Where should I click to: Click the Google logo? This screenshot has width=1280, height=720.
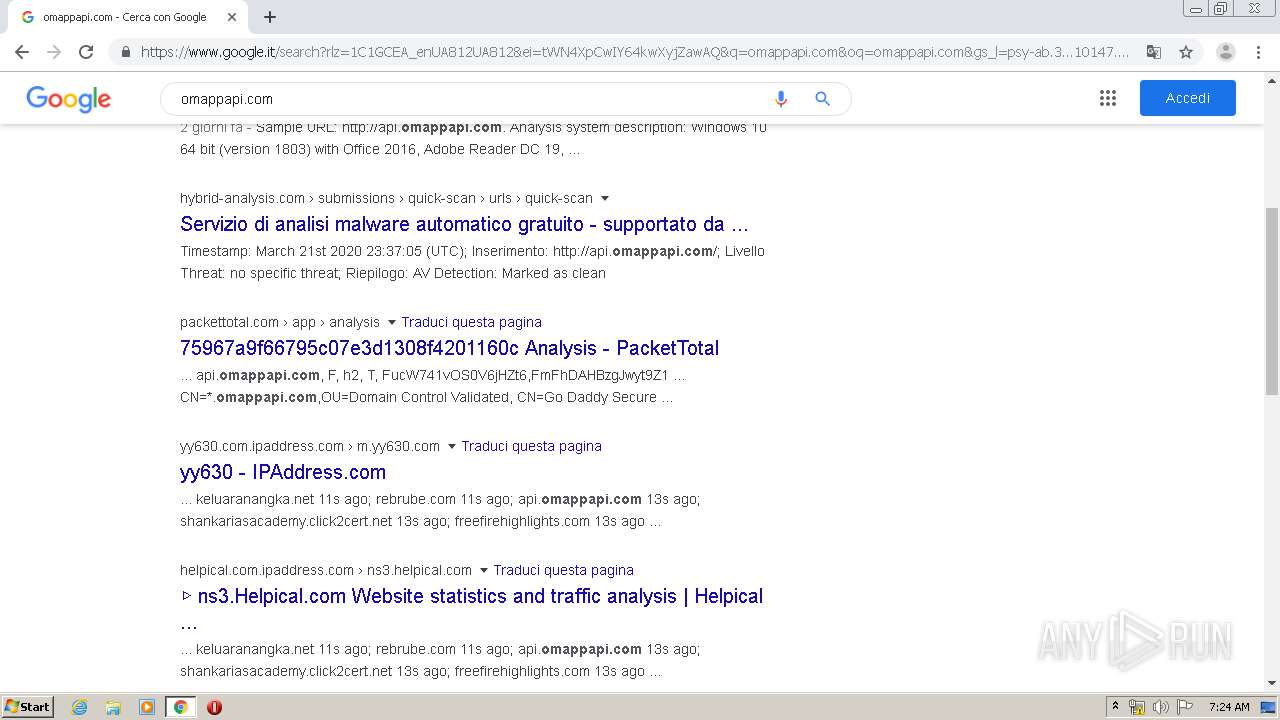(x=68, y=99)
